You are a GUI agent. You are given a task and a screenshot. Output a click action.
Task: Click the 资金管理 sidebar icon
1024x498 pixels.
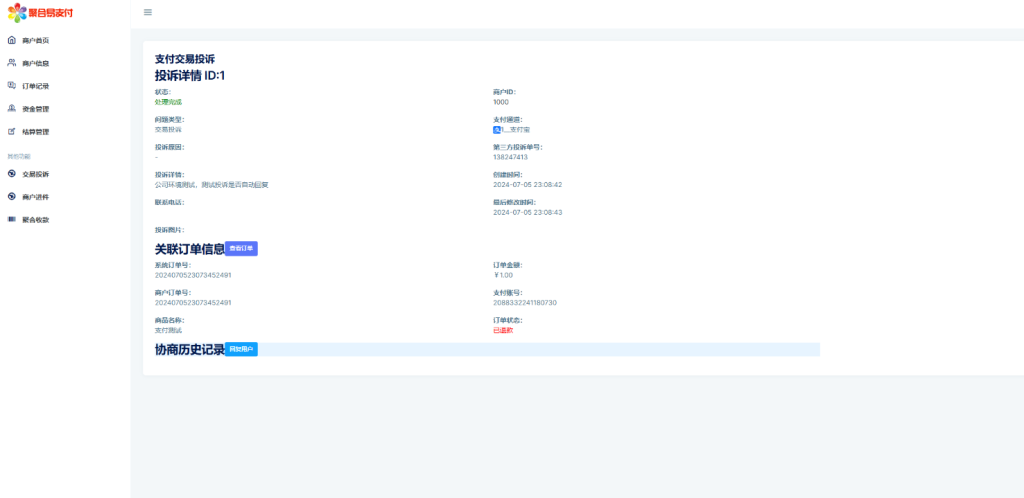click(12, 108)
